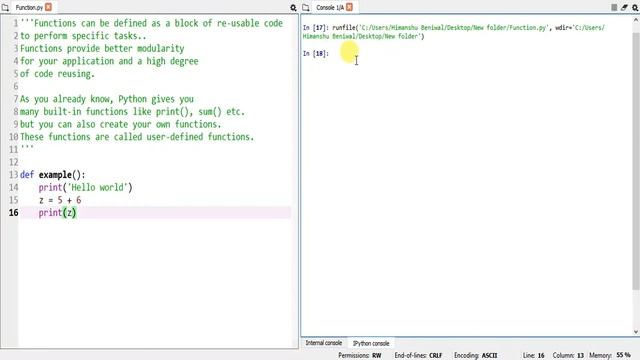Click the Encoding: ASCII status entry
This screenshot has width=640, height=360.
click(476, 356)
